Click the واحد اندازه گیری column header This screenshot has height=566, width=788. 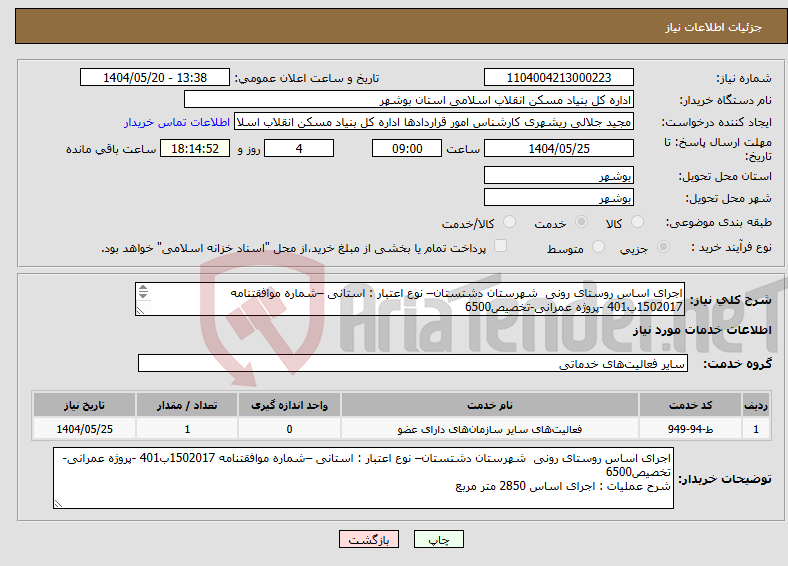pos(289,405)
